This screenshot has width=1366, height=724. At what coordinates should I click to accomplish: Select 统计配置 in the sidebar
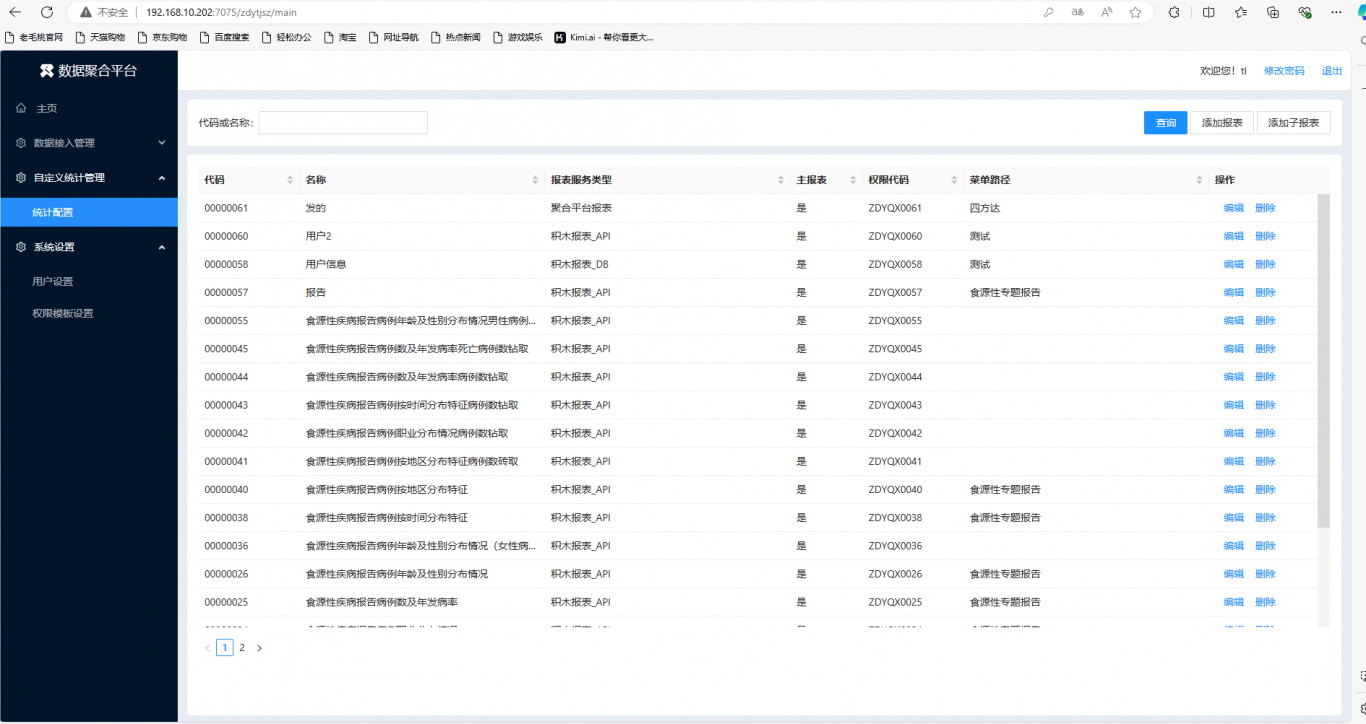(89, 212)
